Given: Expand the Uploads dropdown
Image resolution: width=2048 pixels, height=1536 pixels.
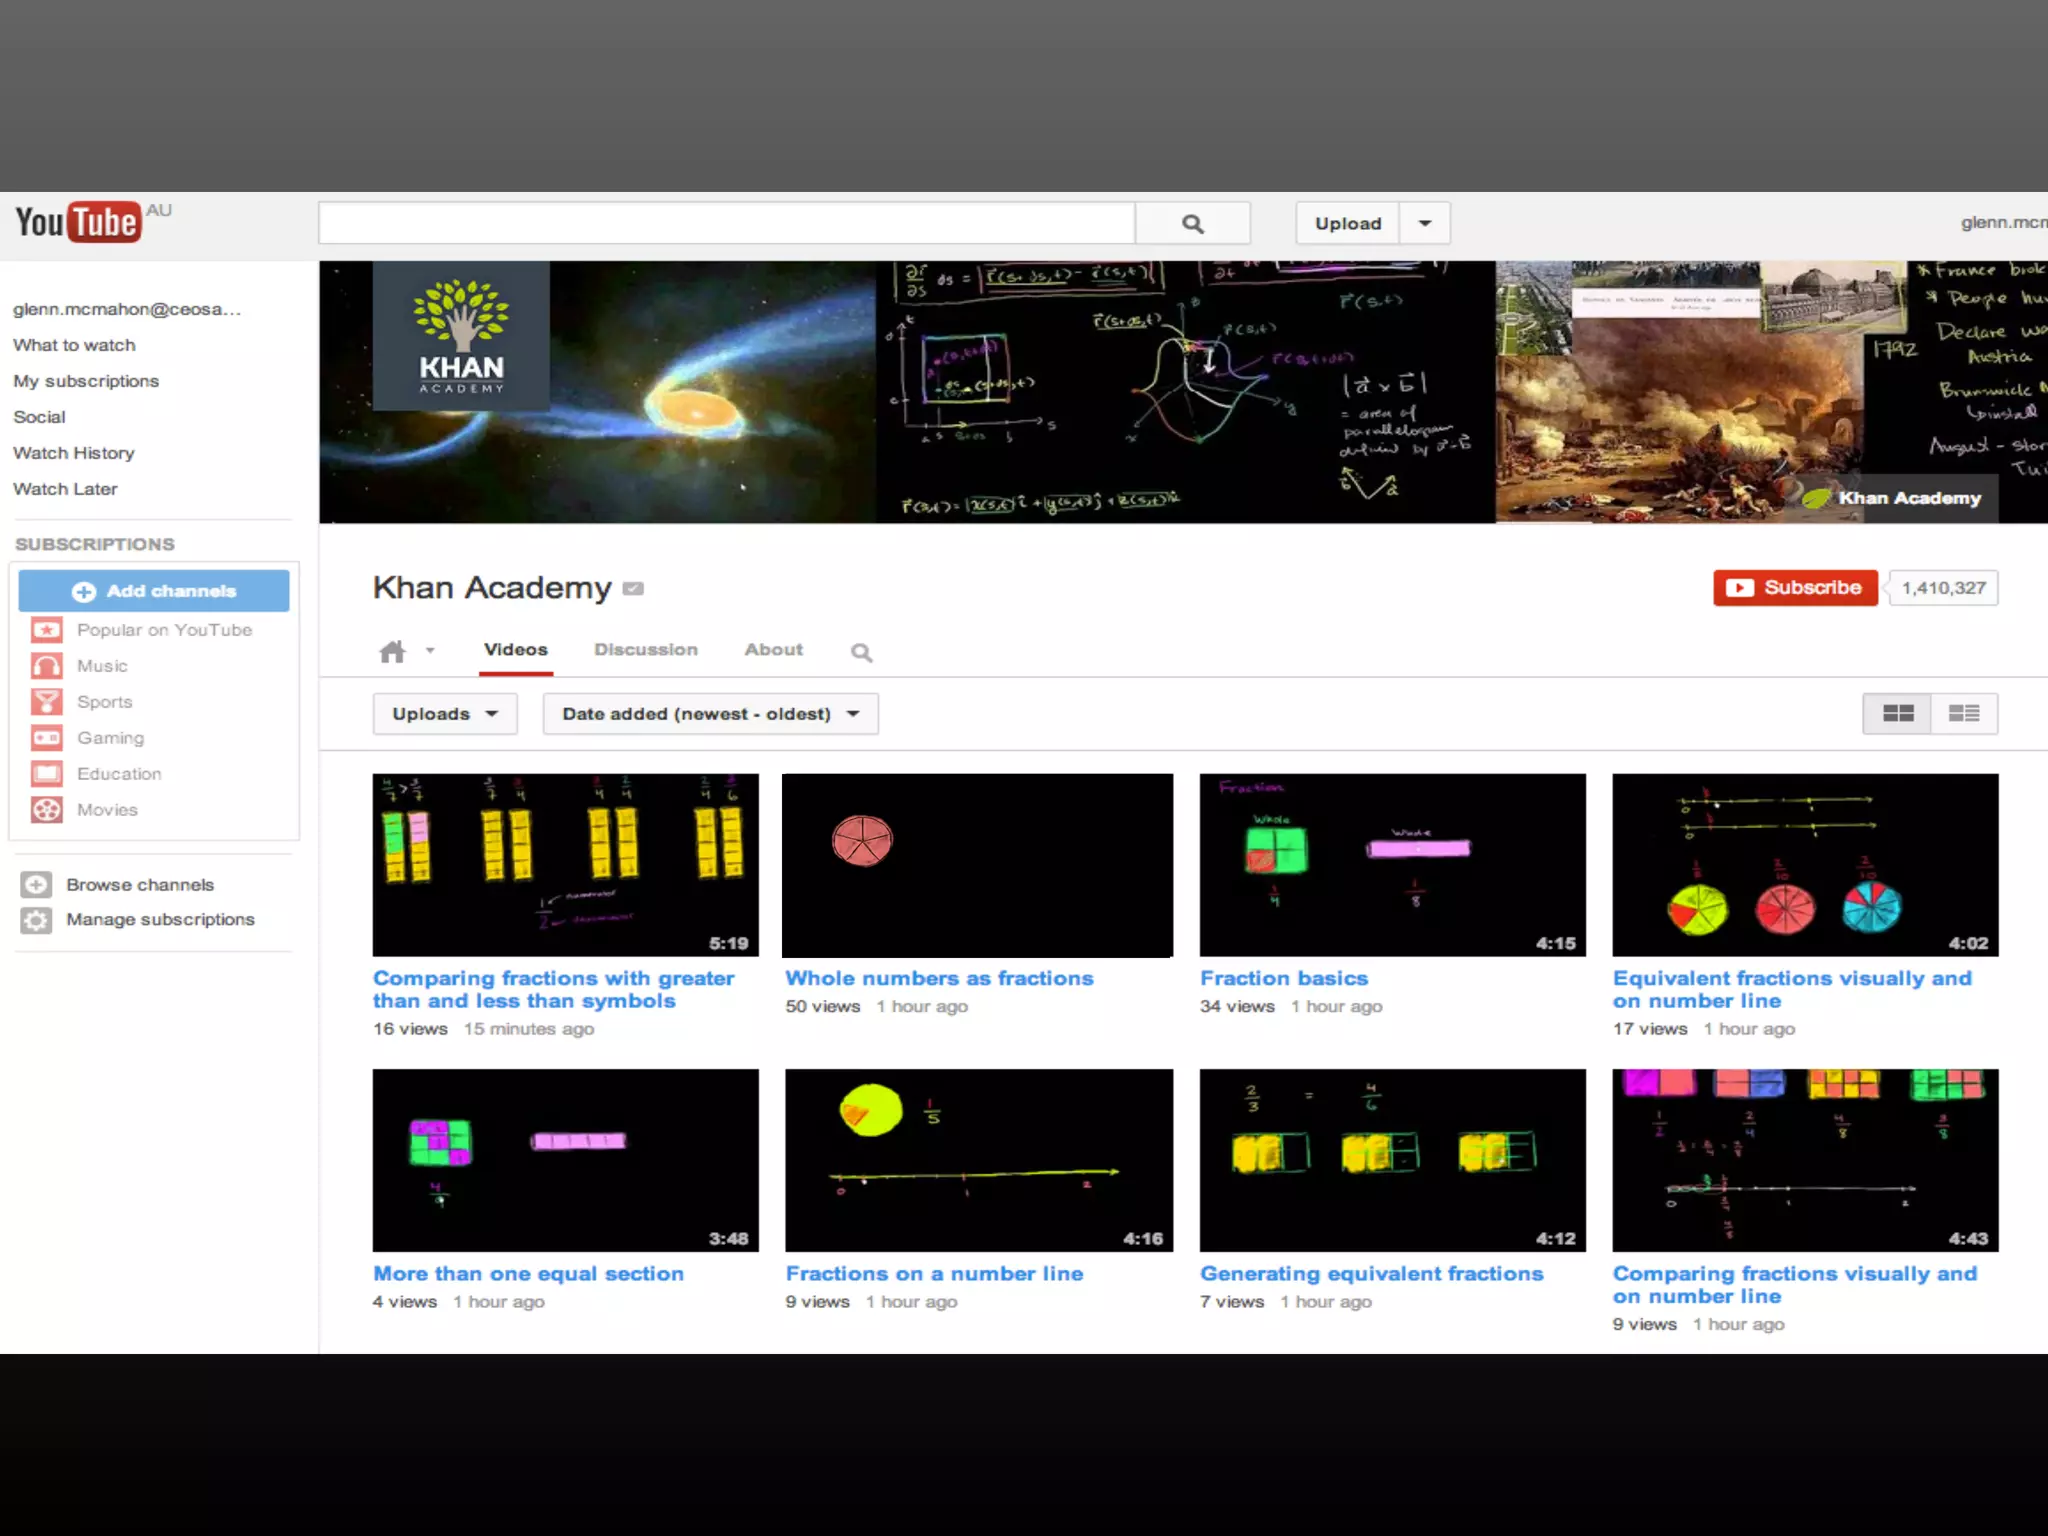Looking at the screenshot, I should click(x=445, y=714).
